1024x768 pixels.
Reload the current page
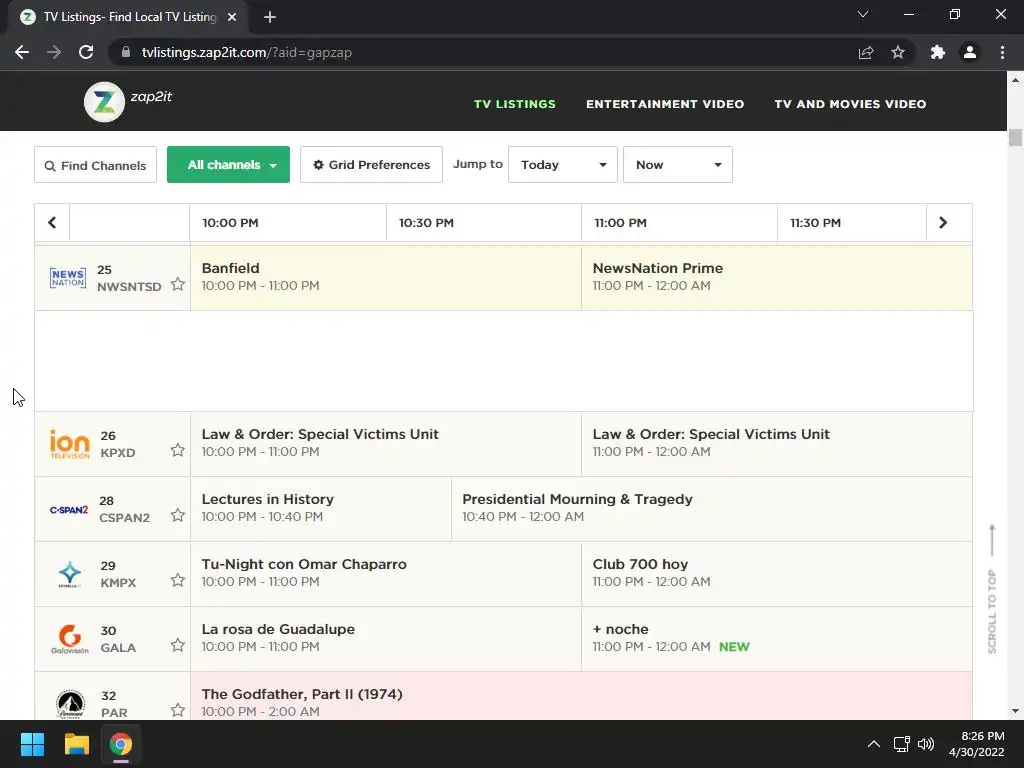[86, 52]
